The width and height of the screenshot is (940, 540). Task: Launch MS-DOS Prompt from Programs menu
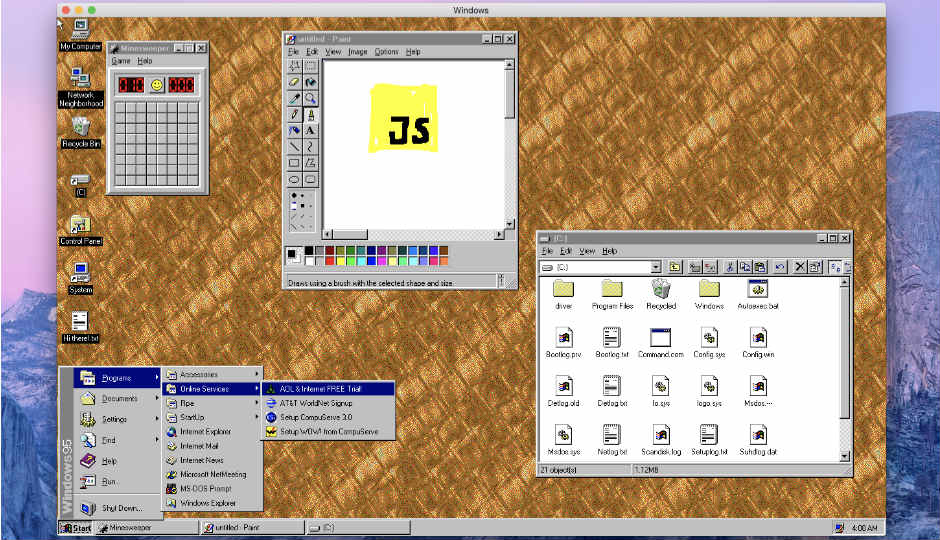(212, 488)
